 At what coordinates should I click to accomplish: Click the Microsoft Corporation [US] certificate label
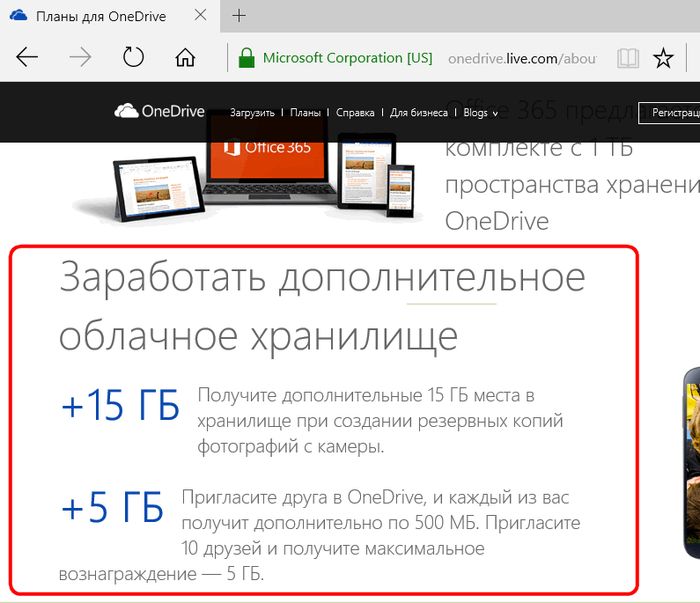pyautogui.click(x=347, y=58)
